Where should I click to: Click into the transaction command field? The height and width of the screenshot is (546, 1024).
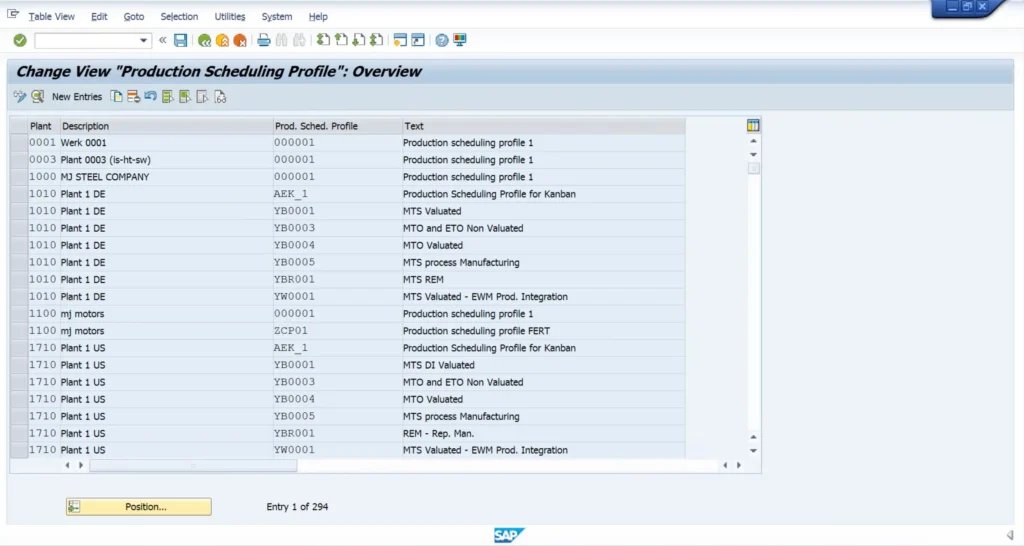(x=86, y=40)
